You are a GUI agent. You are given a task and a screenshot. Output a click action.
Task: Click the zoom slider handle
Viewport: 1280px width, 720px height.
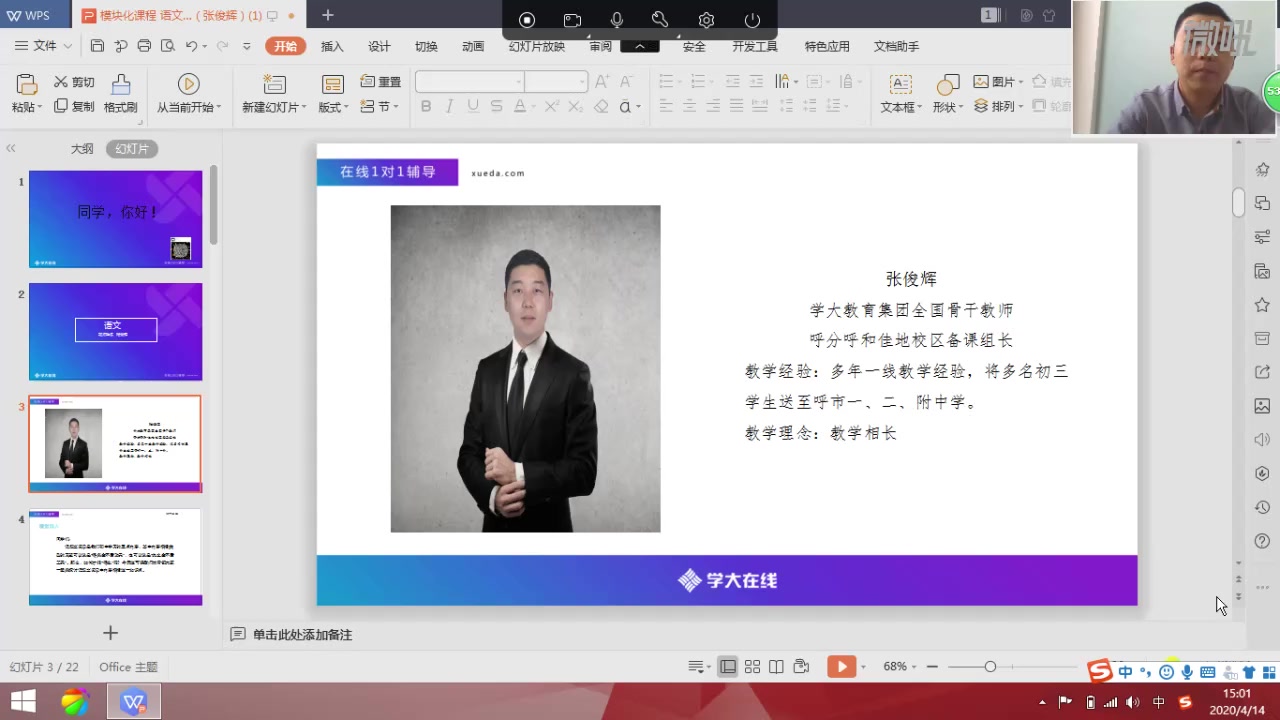tap(990, 667)
